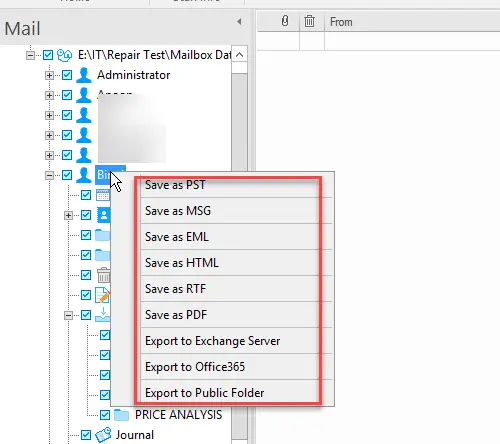Select the E:\IT\Repair Test mailbox database
This screenshot has width=500, height=444.
click(154, 55)
